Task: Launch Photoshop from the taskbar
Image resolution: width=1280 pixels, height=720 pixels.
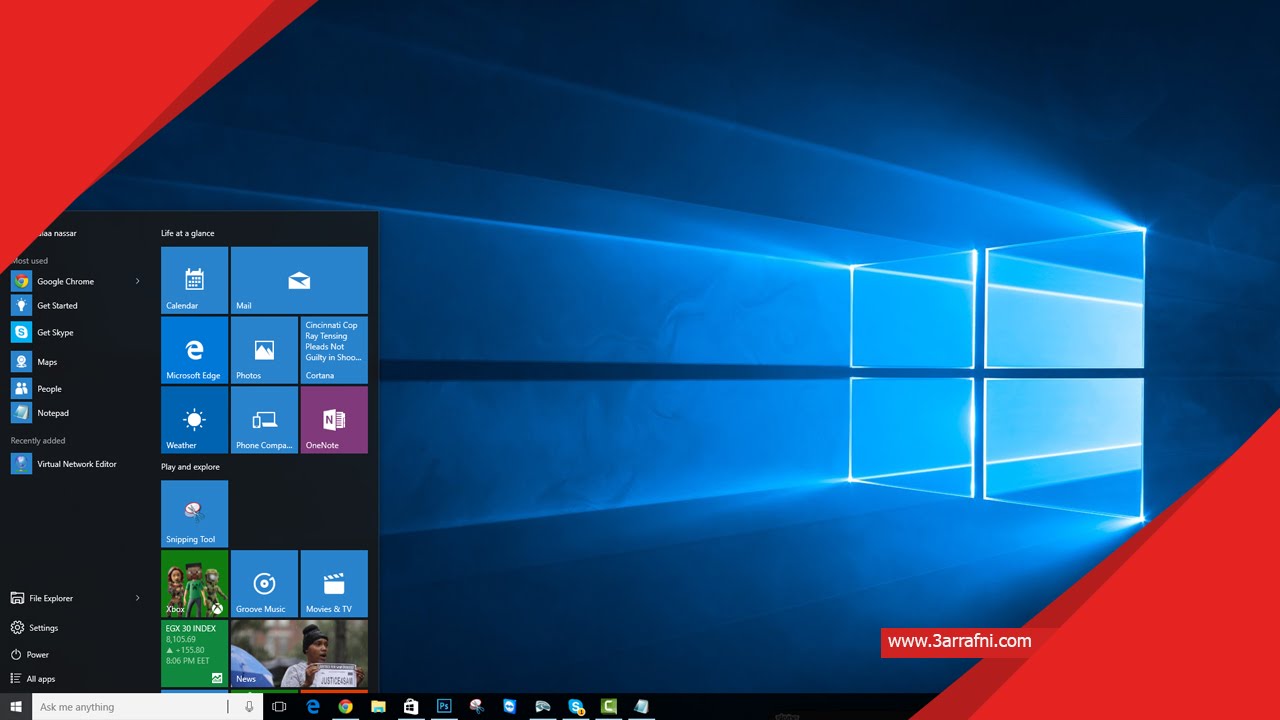Action: pyautogui.click(x=444, y=707)
